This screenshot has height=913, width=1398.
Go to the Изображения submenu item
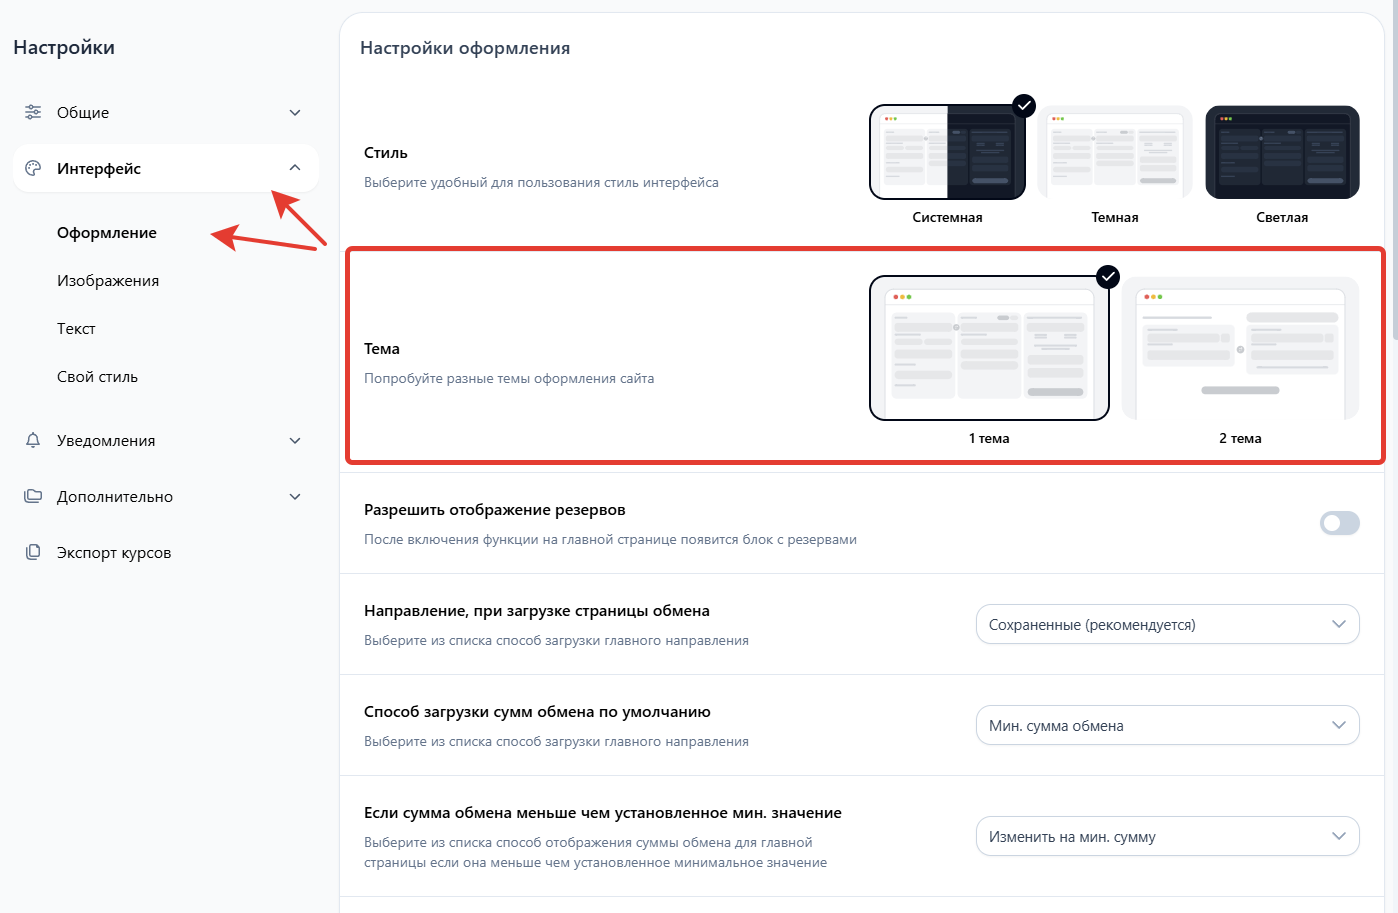[x=108, y=281]
